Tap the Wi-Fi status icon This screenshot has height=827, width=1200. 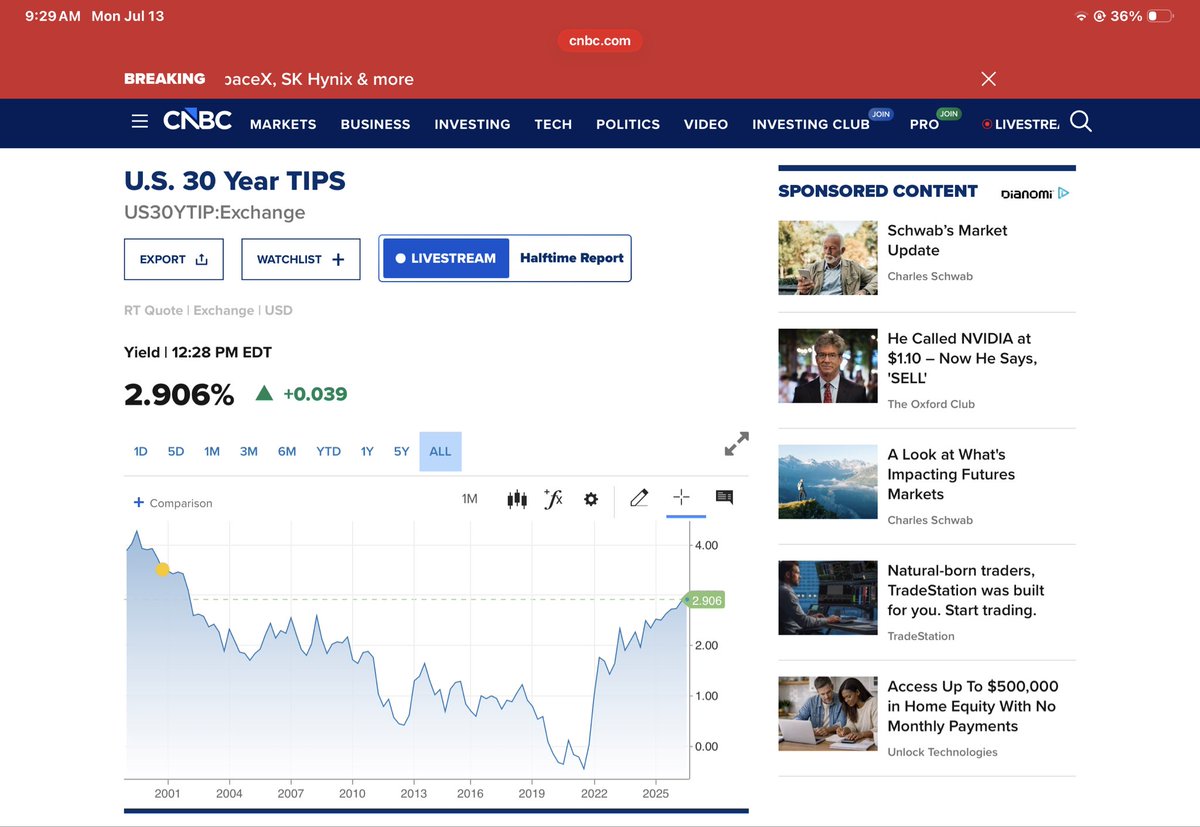click(x=1081, y=17)
